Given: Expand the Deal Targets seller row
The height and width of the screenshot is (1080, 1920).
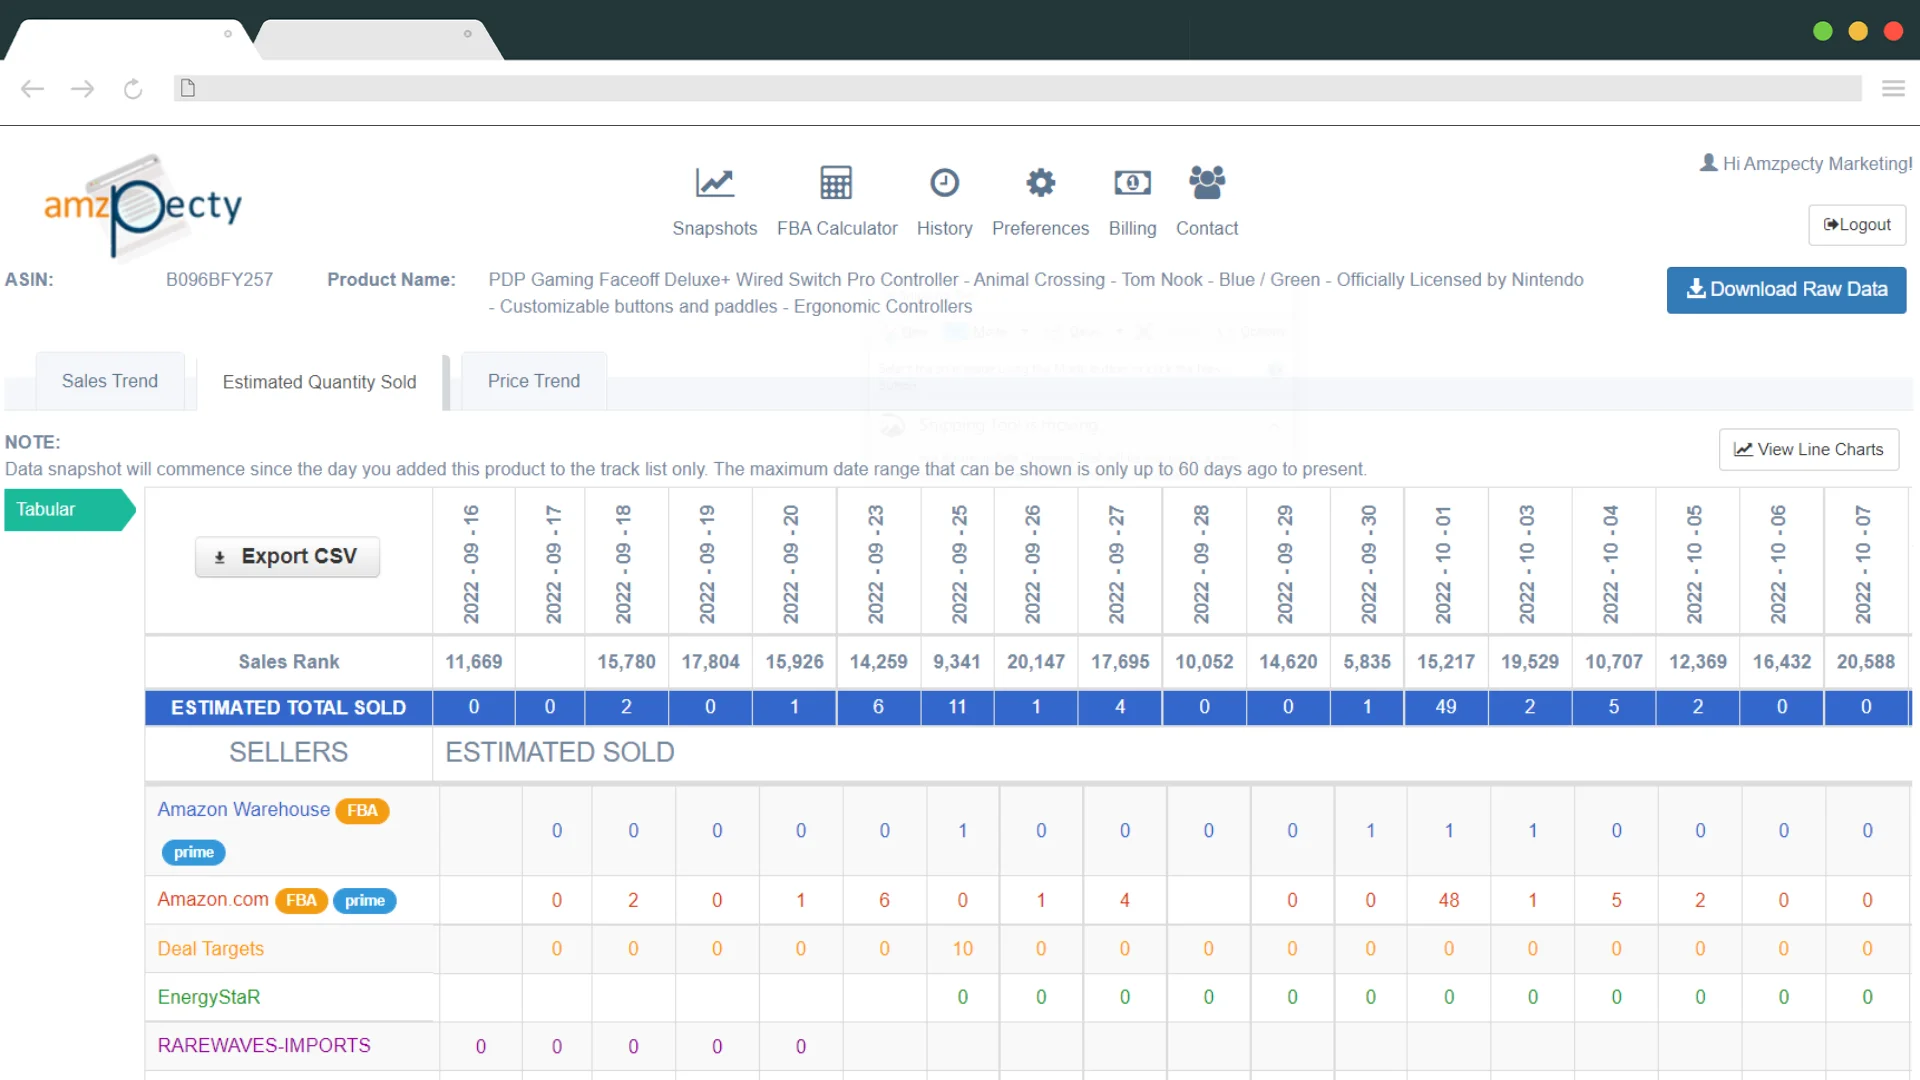Looking at the screenshot, I should pos(210,947).
